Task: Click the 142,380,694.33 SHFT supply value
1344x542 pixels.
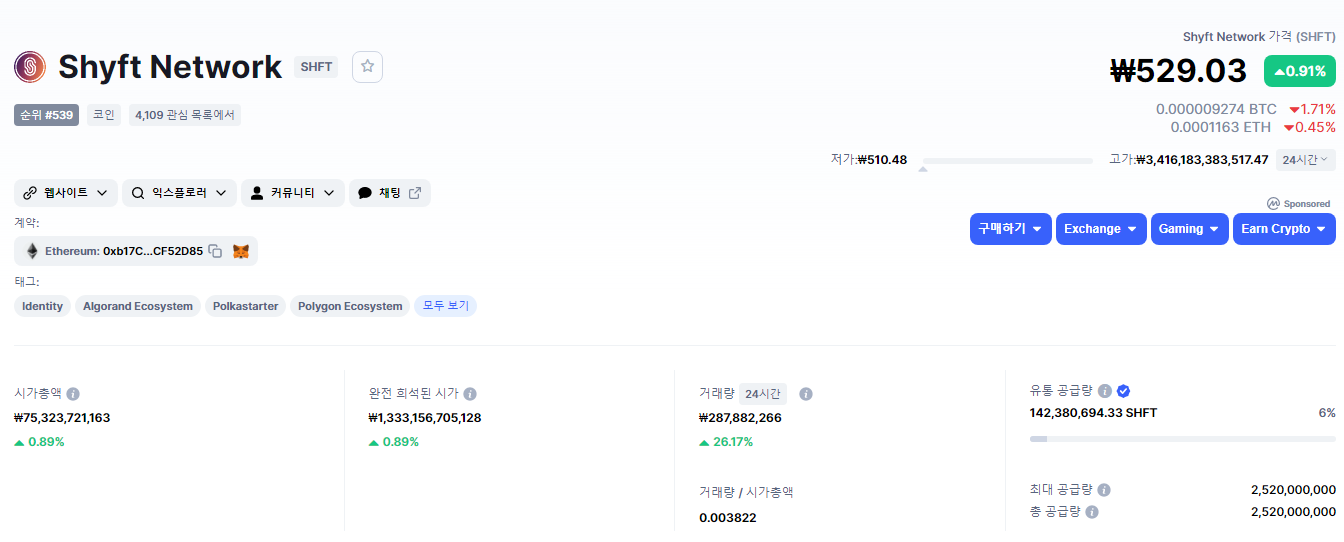Action: (x=1093, y=413)
